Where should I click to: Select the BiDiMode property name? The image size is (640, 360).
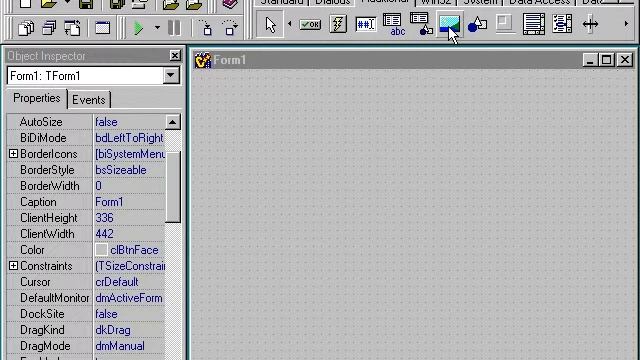[43, 138]
